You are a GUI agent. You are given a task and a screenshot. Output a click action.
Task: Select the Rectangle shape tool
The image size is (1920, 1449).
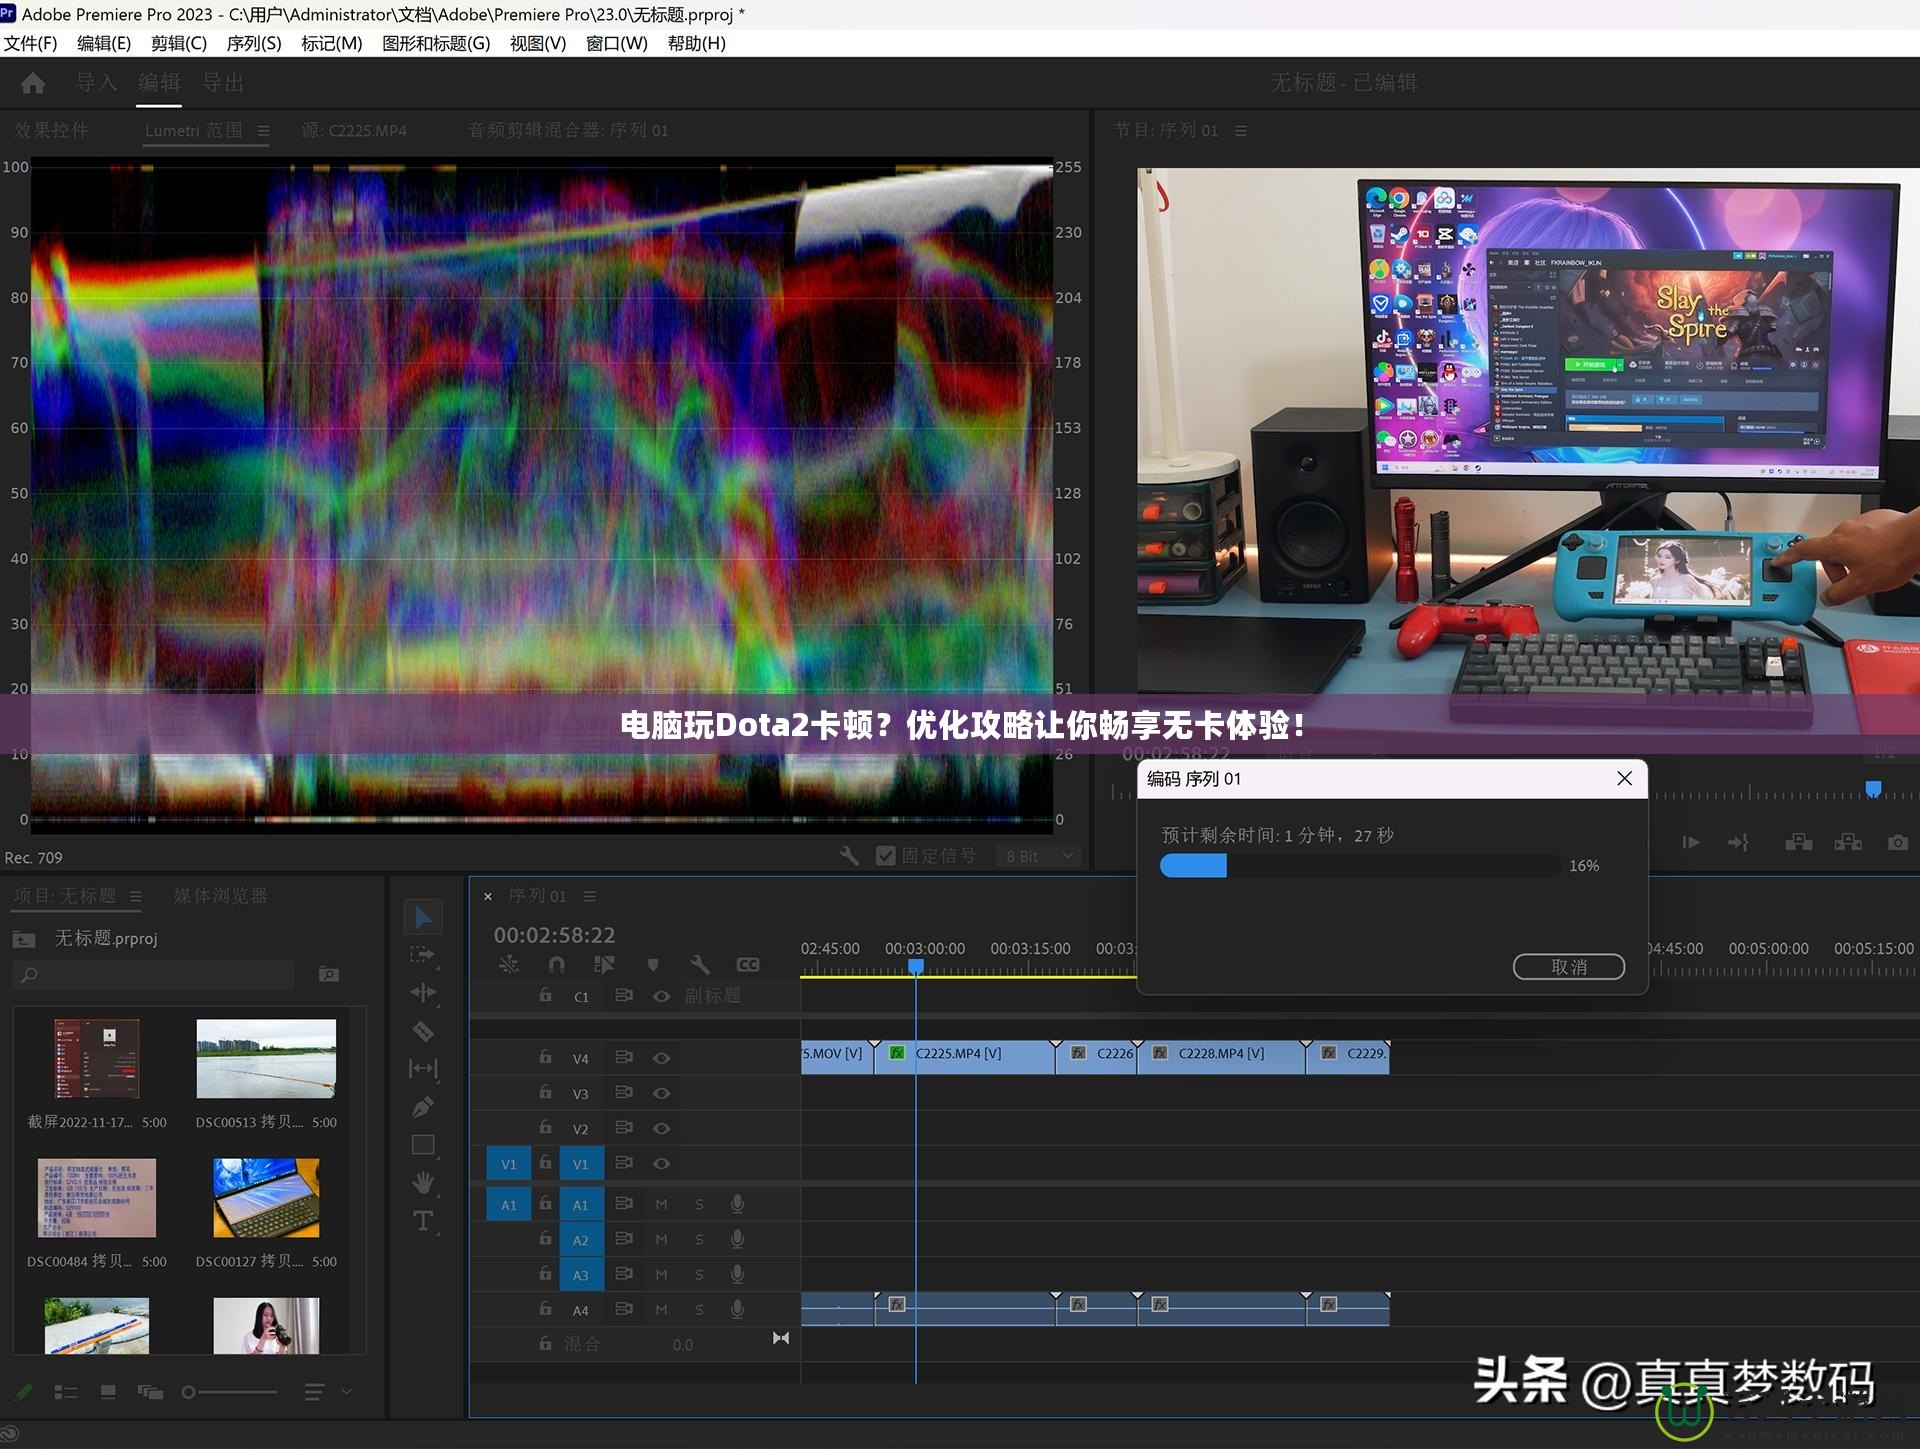pos(423,1145)
